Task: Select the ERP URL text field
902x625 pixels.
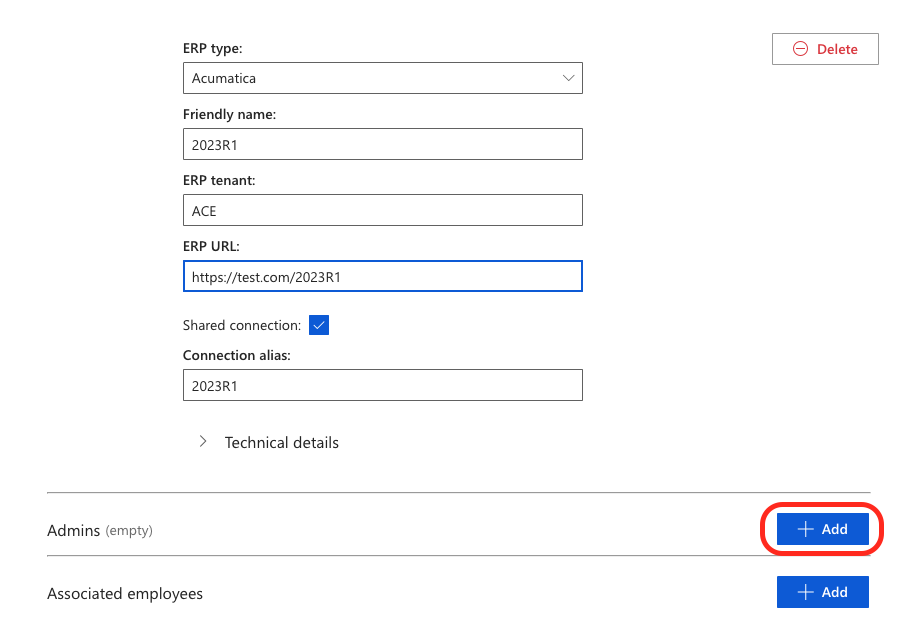Action: [x=382, y=277]
